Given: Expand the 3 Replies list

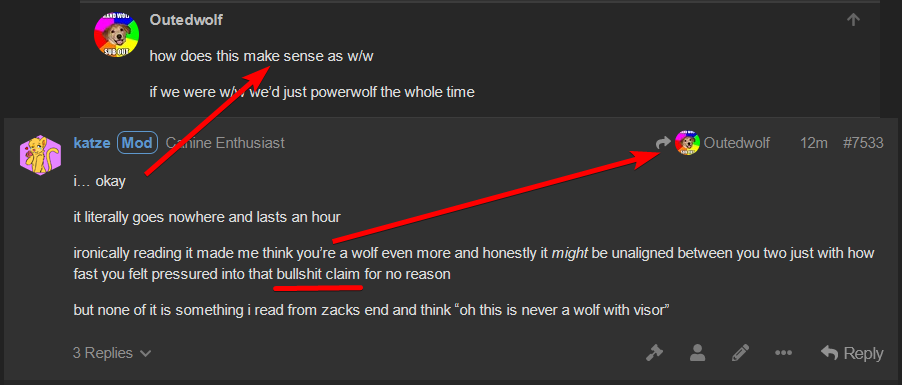Looking at the screenshot, I should click(x=112, y=353).
